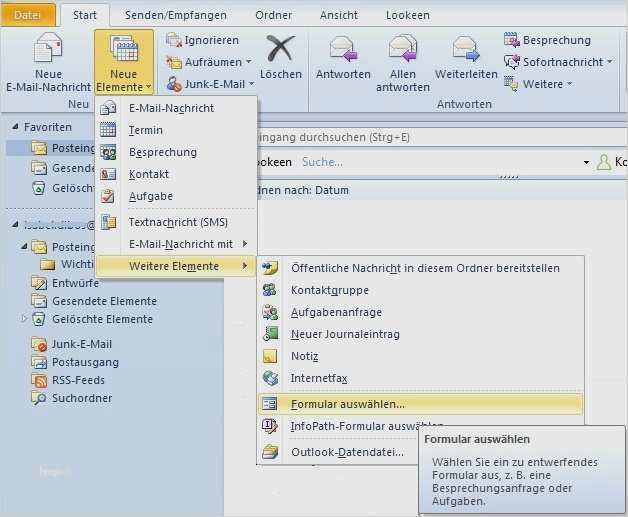Image resolution: width=628 pixels, height=517 pixels.
Task: Click the Ignorieren button in ribbon
Action: [x=202, y=40]
